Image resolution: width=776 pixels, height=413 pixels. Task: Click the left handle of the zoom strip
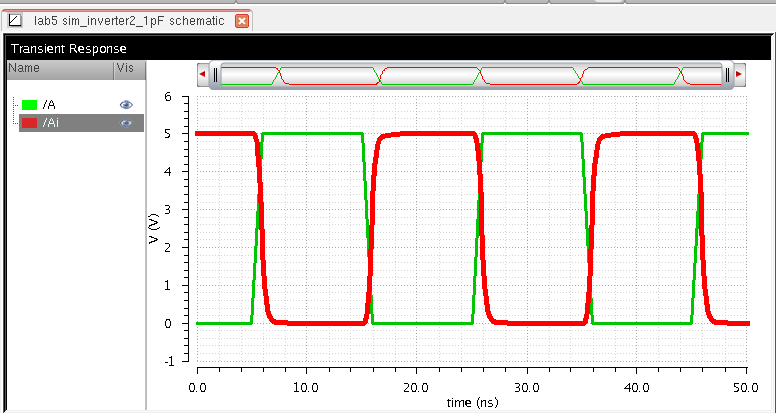[214, 75]
